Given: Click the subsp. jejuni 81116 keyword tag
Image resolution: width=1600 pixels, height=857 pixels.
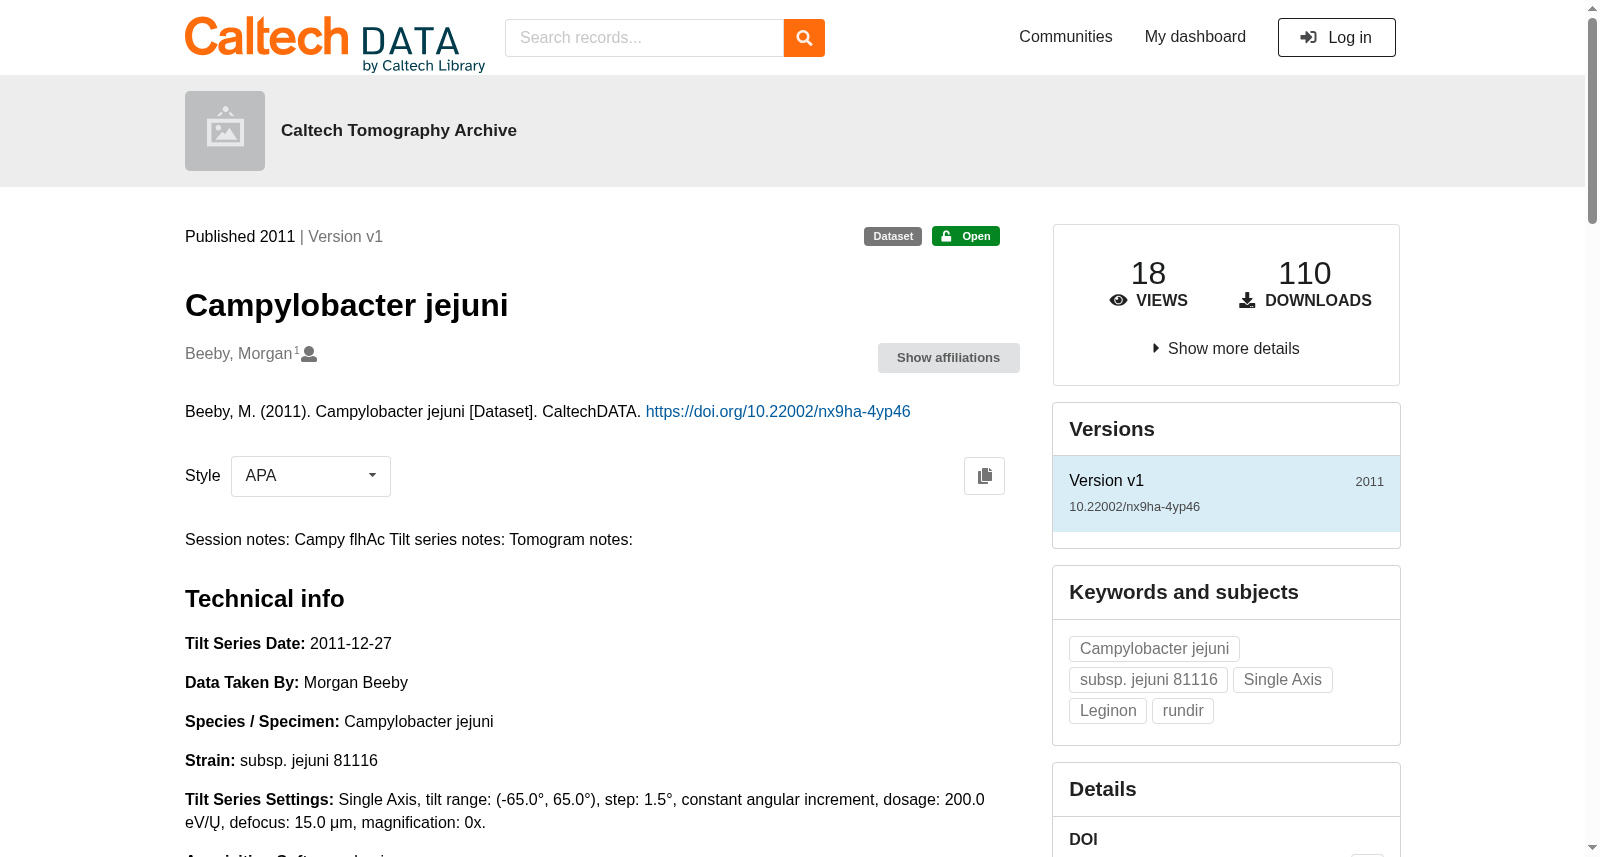Looking at the screenshot, I should point(1148,680).
